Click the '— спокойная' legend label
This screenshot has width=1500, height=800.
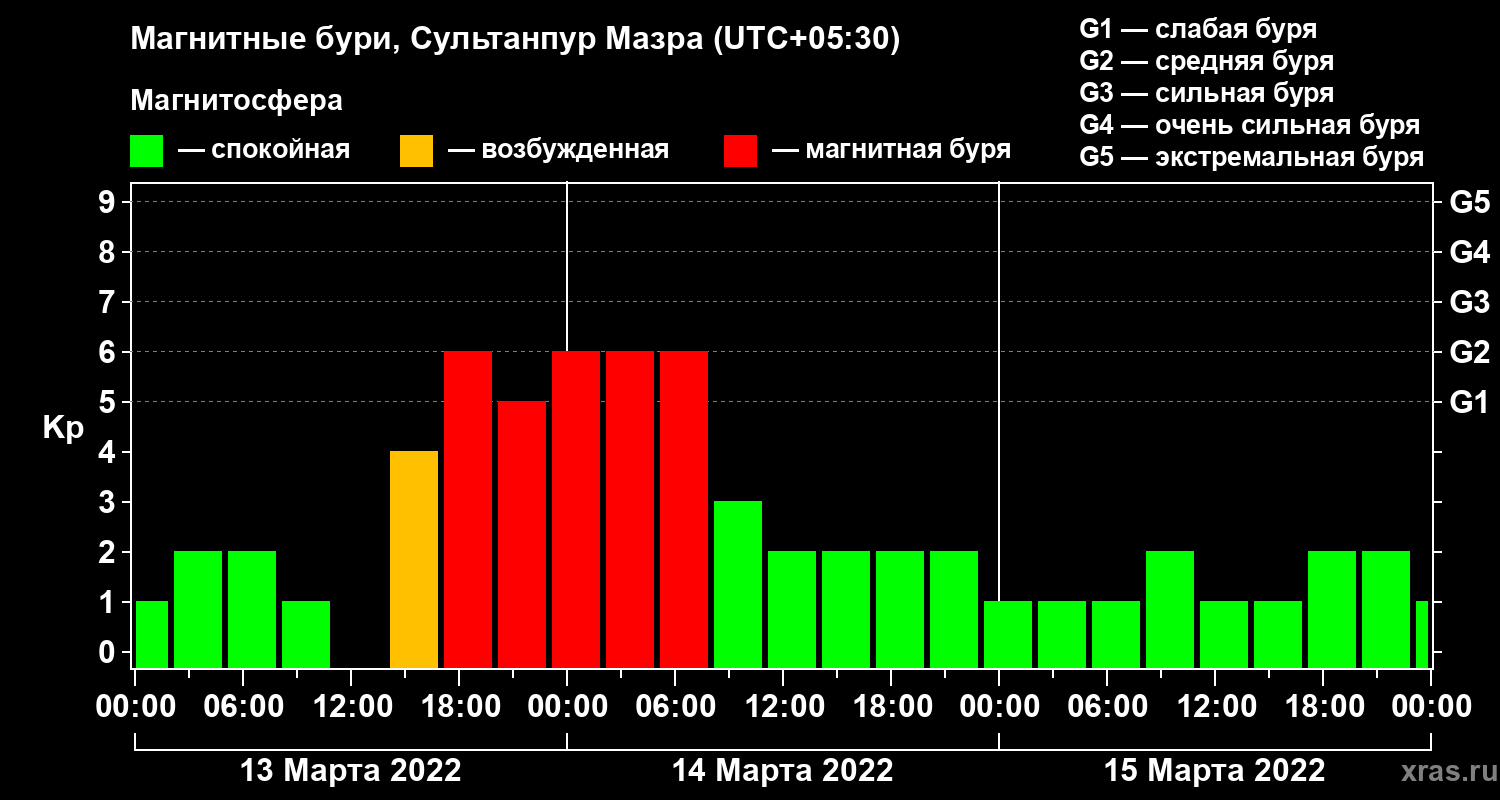click(x=264, y=151)
